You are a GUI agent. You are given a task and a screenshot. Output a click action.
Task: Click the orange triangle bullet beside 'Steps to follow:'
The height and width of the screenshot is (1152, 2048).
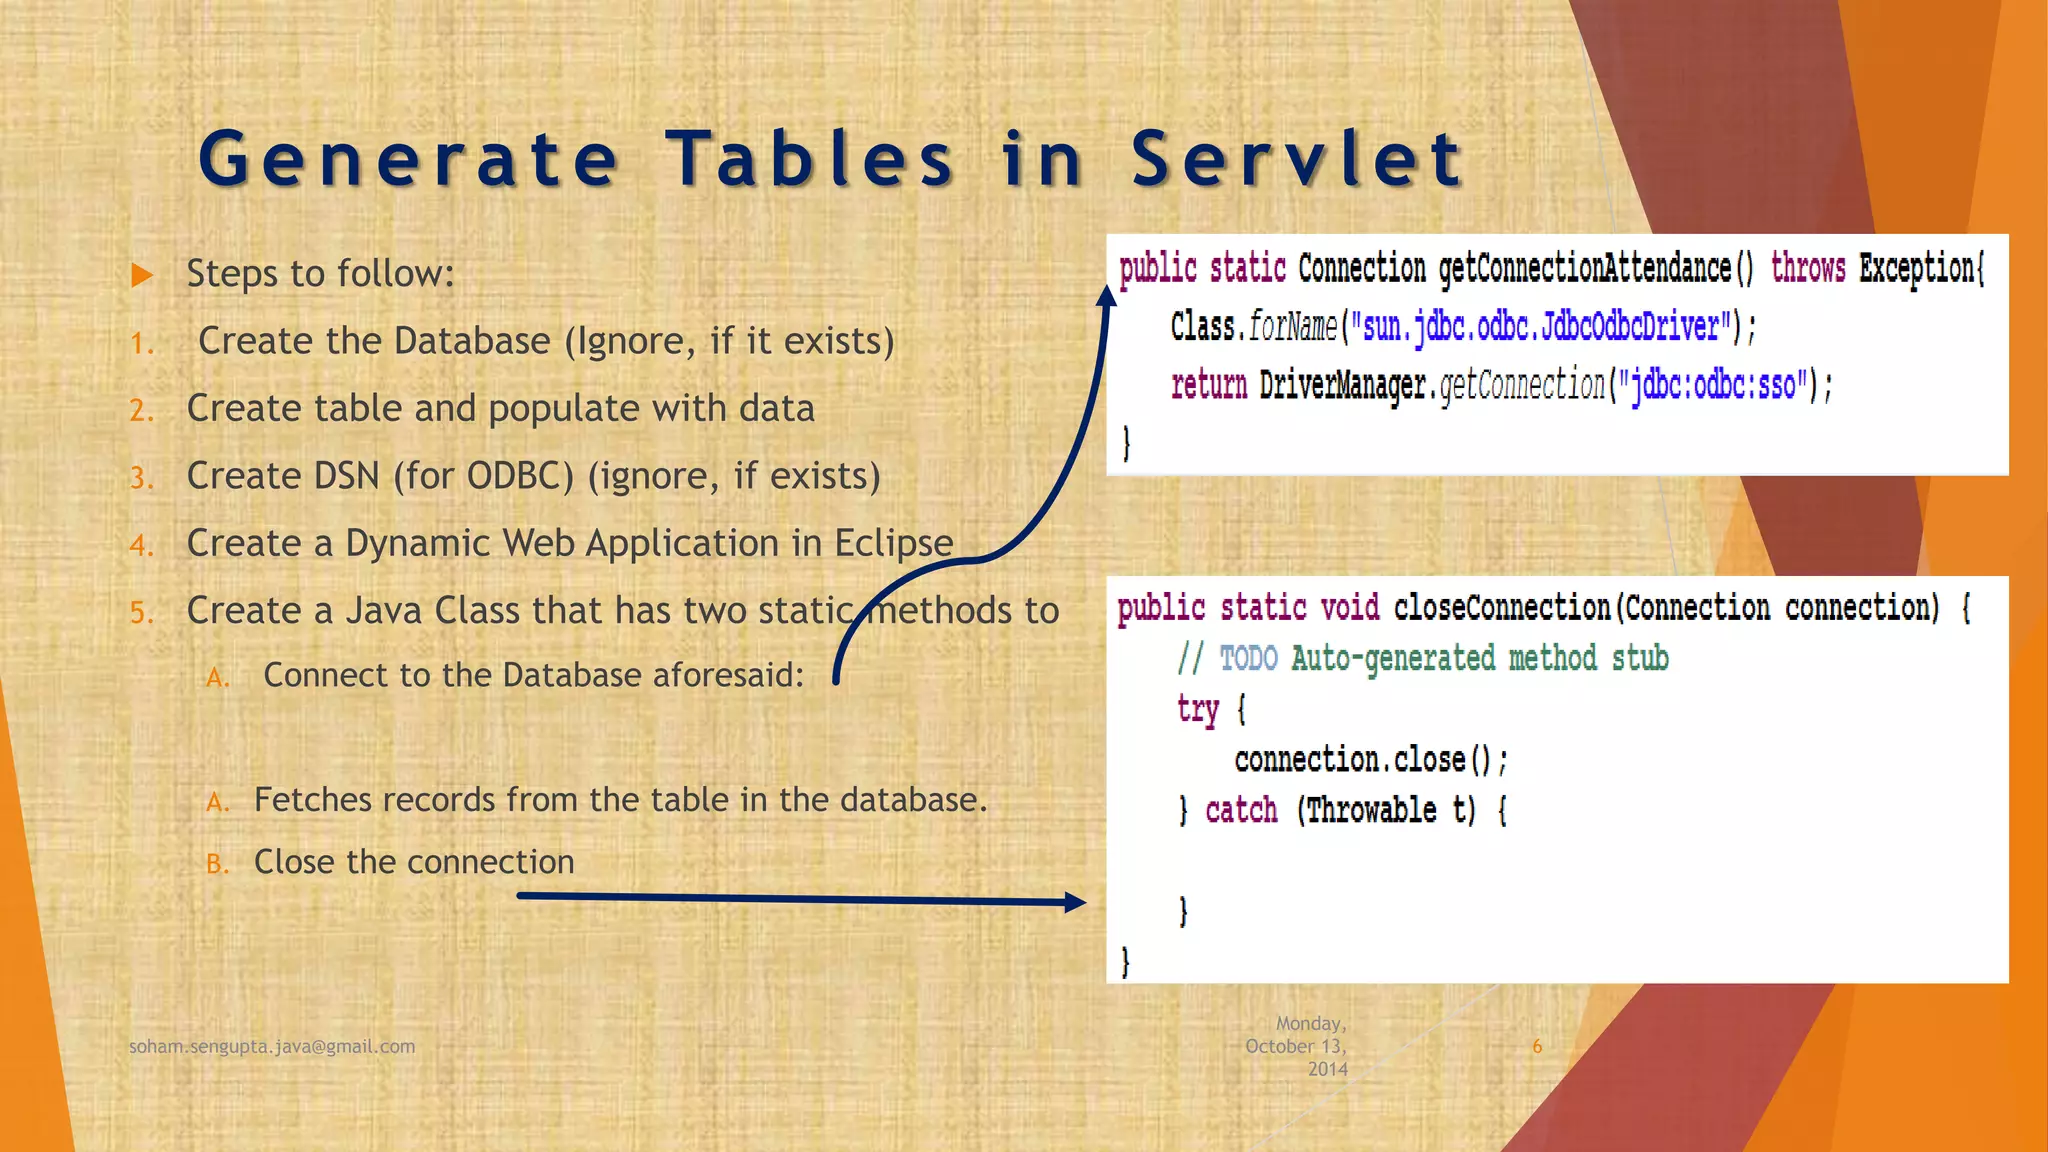pos(142,275)
